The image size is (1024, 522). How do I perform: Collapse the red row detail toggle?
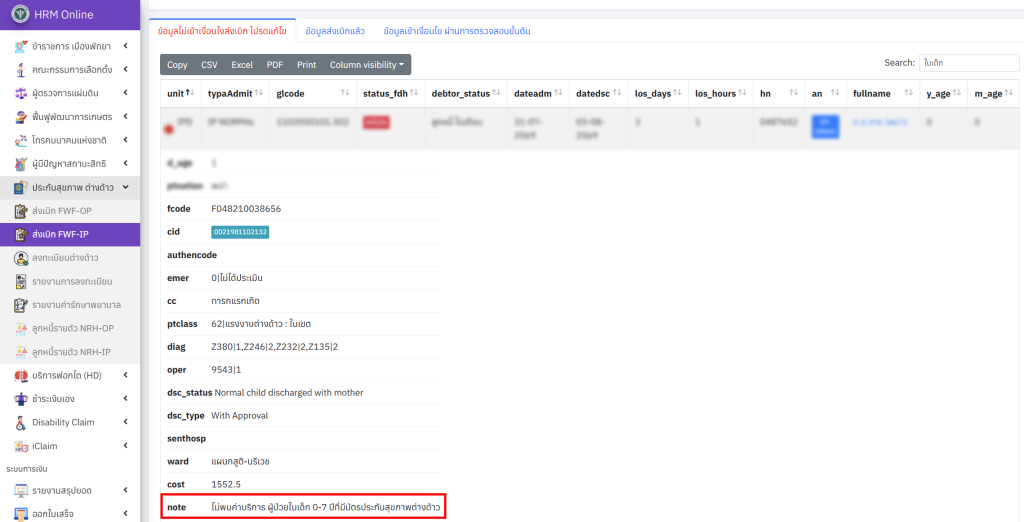click(168, 130)
